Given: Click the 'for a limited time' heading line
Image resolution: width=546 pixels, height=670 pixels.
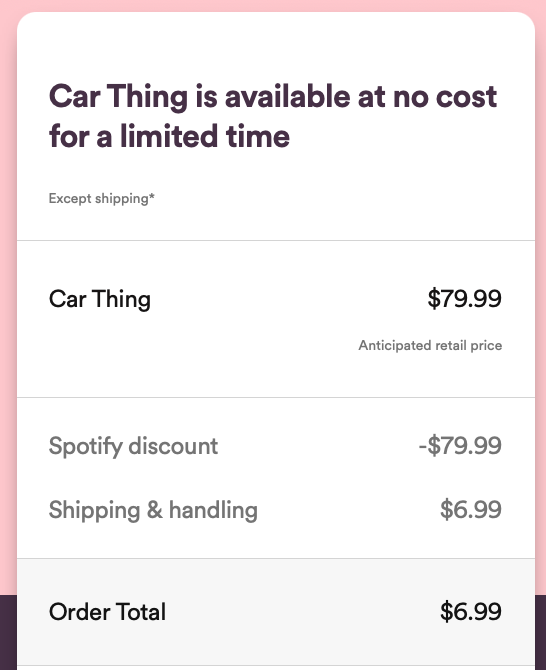Looking at the screenshot, I should tap(169, 136).
